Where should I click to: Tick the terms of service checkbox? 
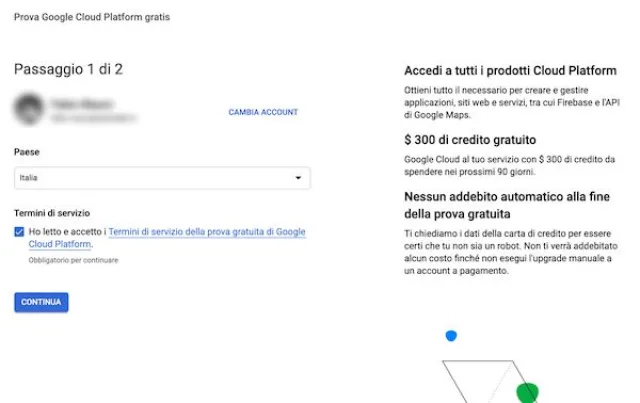coord(21,232)
